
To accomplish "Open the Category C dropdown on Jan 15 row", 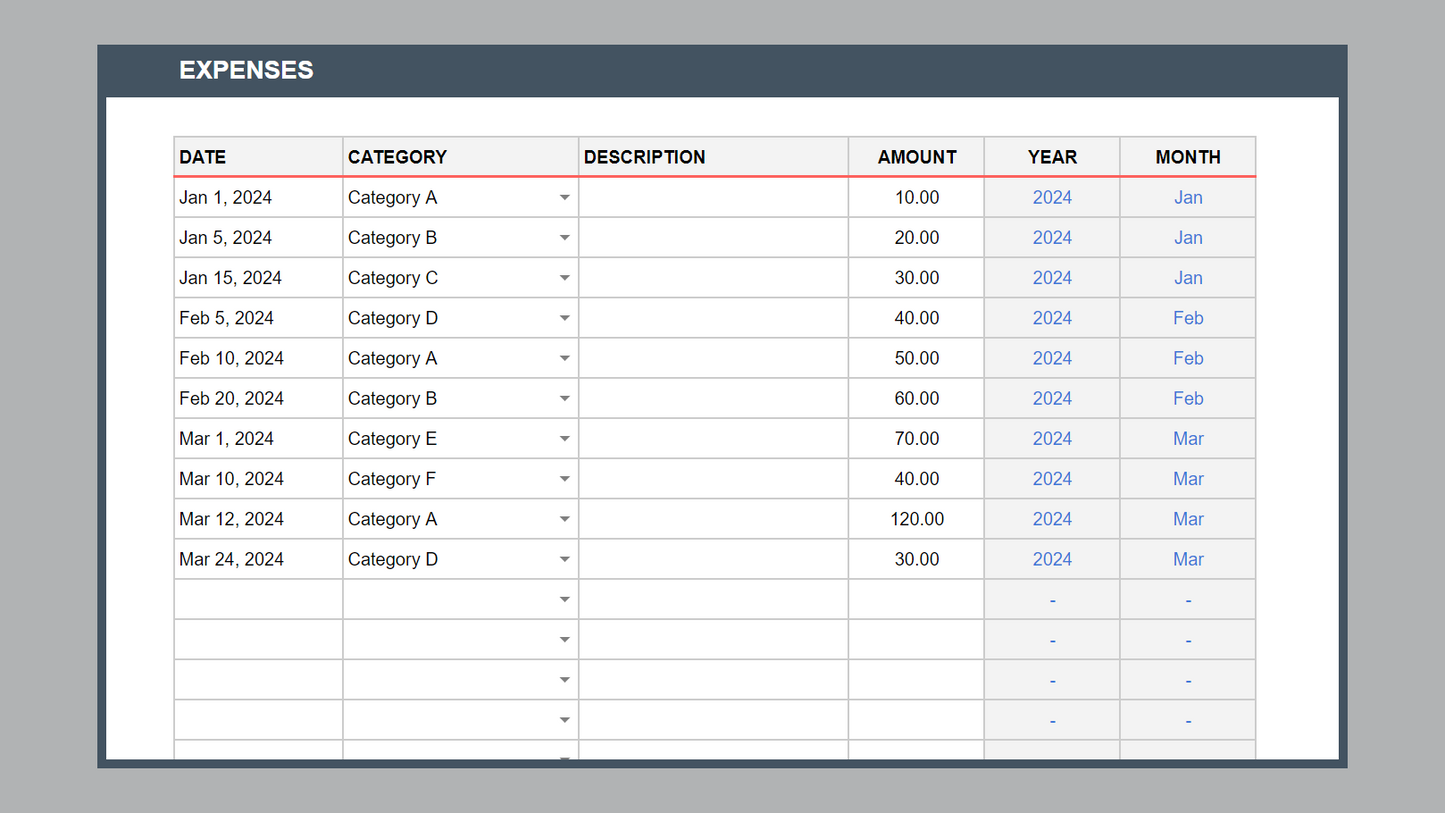I will (x=565, y=277).
